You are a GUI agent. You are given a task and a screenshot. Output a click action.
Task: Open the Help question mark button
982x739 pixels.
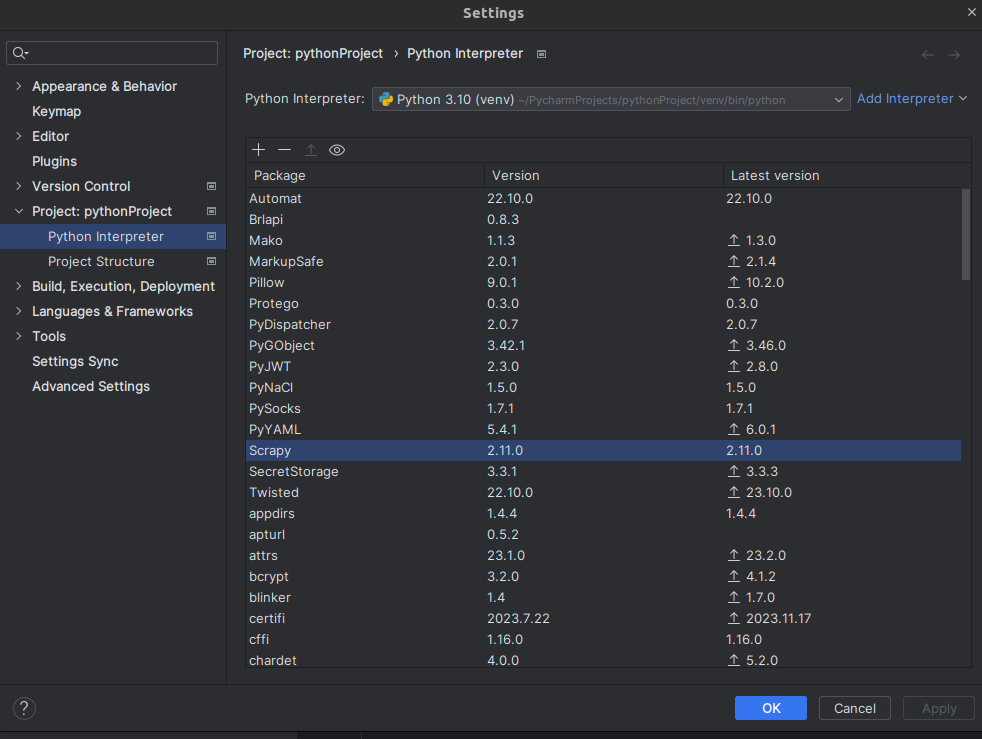(24, 708)
